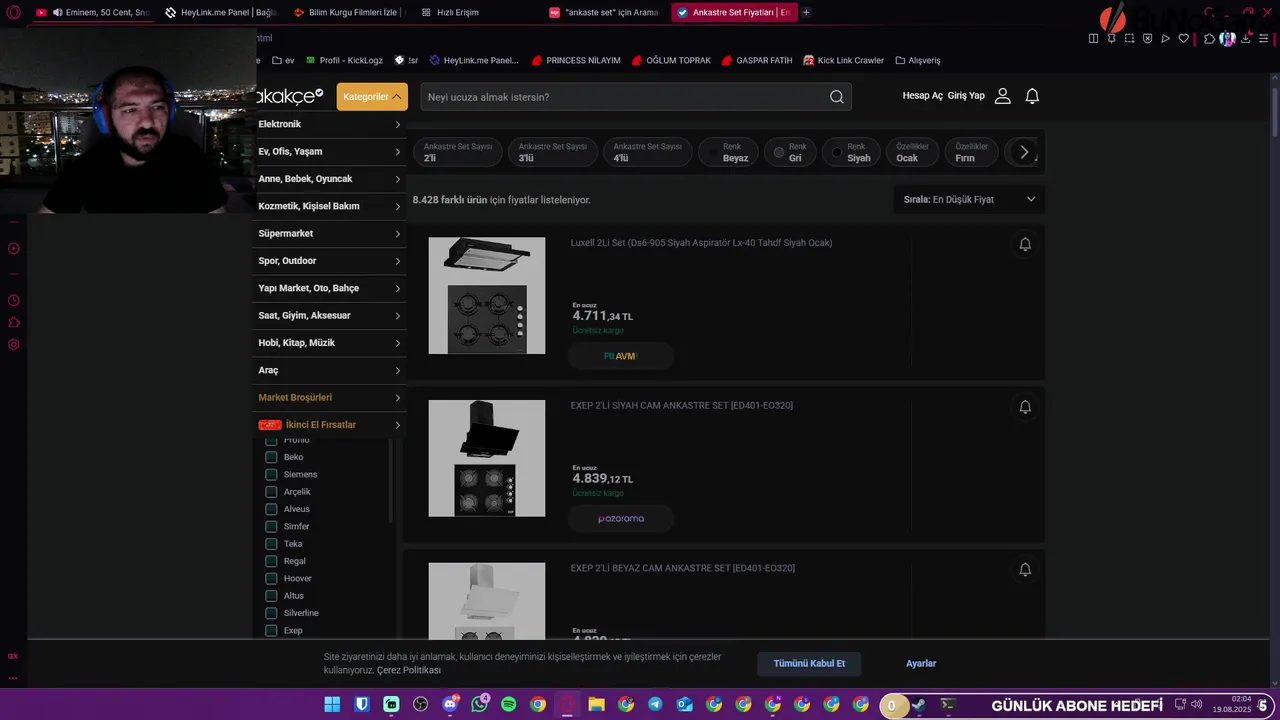The image size is (1280, 720).
Task: Check the Regal brand filter
Action: [x=271, y=561]
